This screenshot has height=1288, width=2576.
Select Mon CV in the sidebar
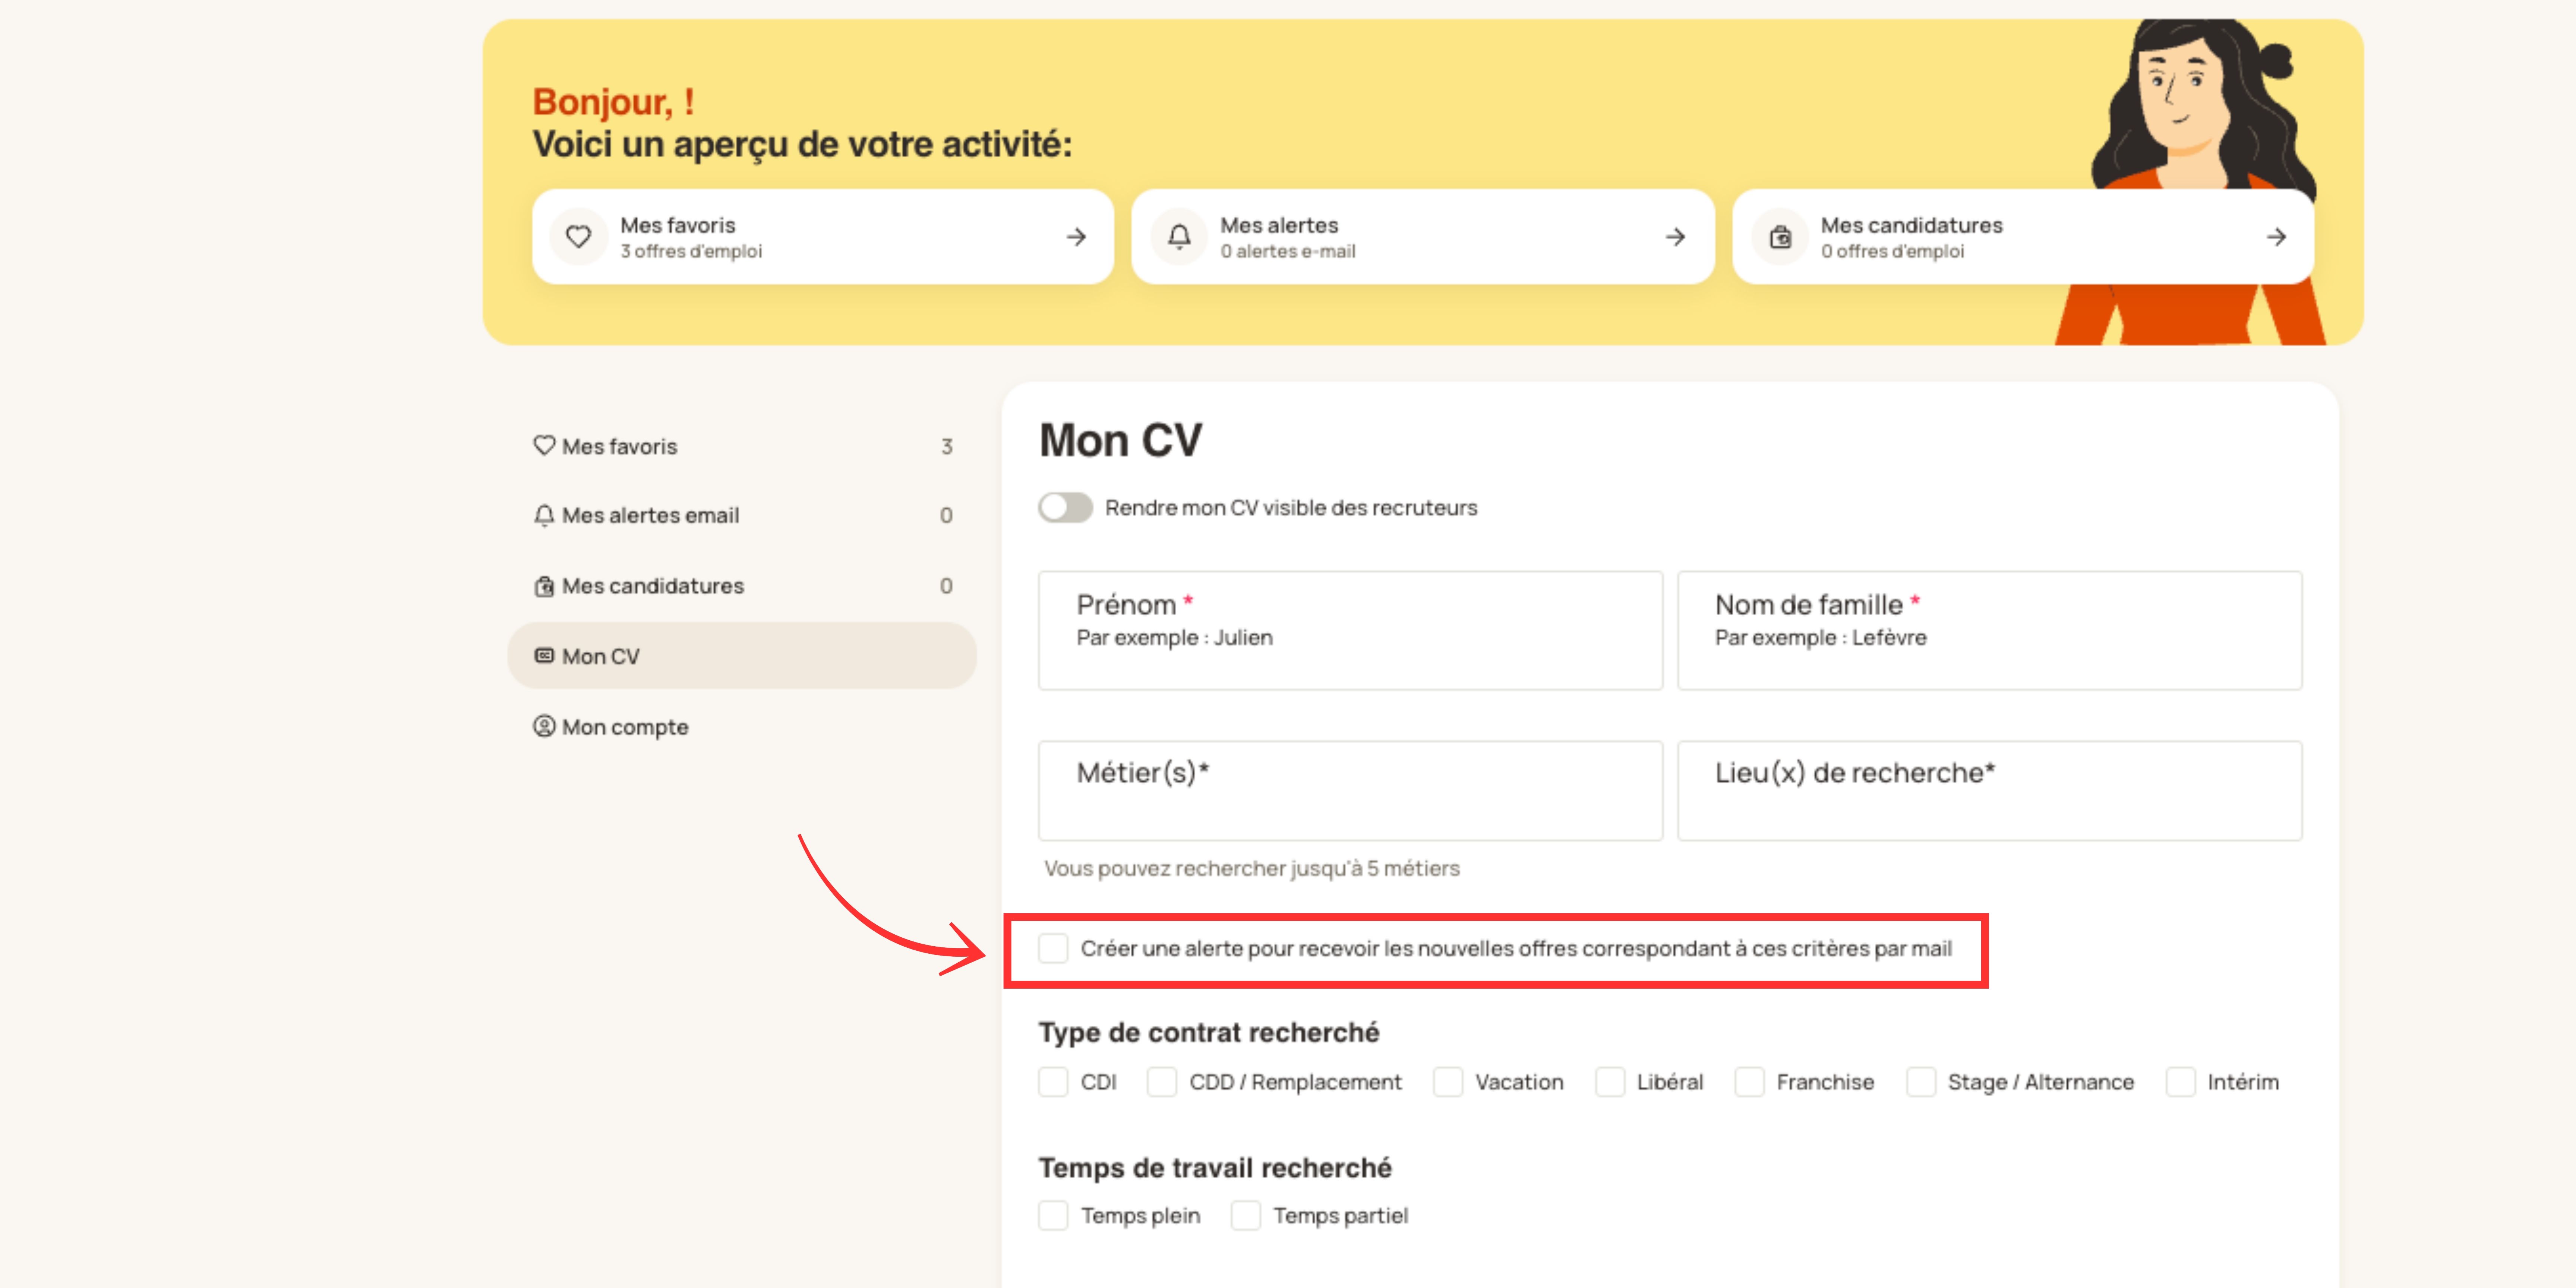pos(742,656)
